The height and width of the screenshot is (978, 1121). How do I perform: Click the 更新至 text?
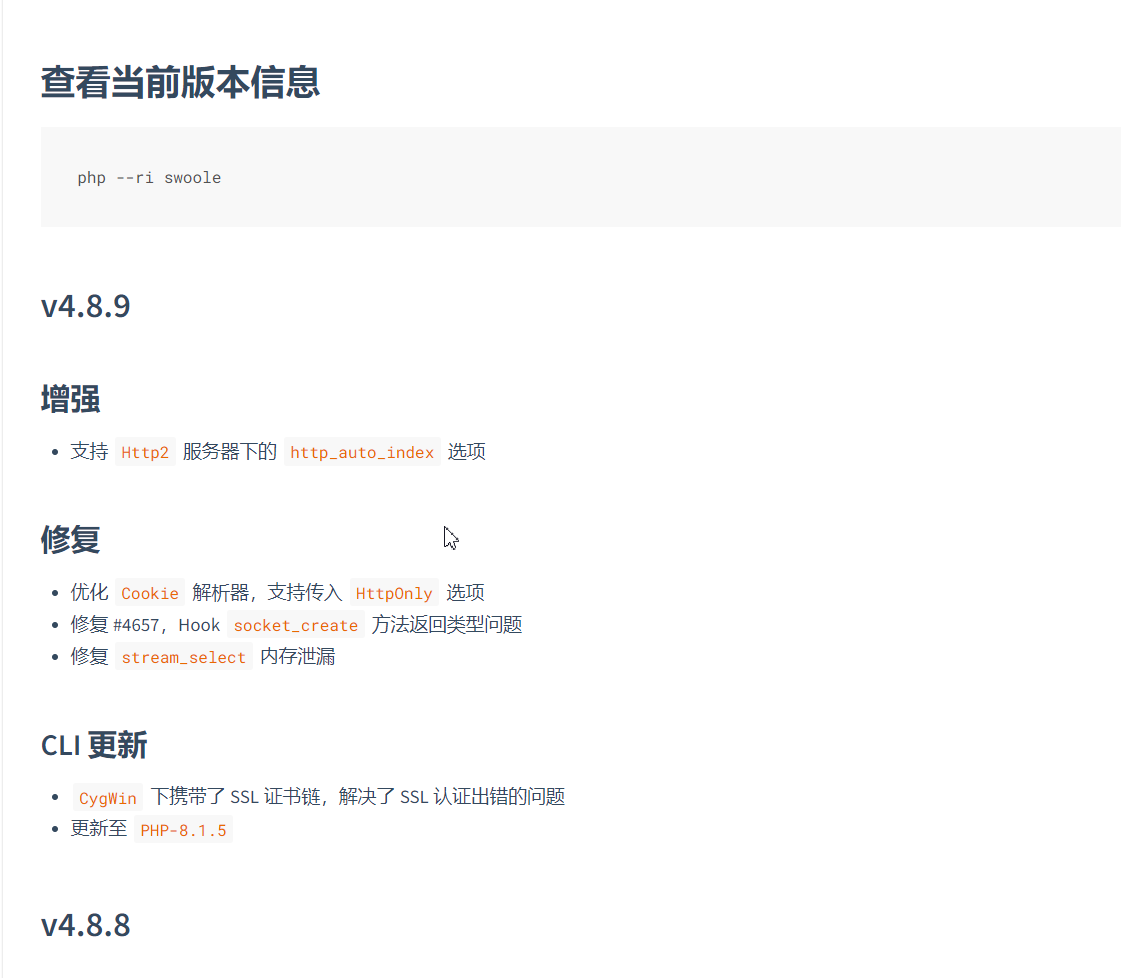pos(99,829)
